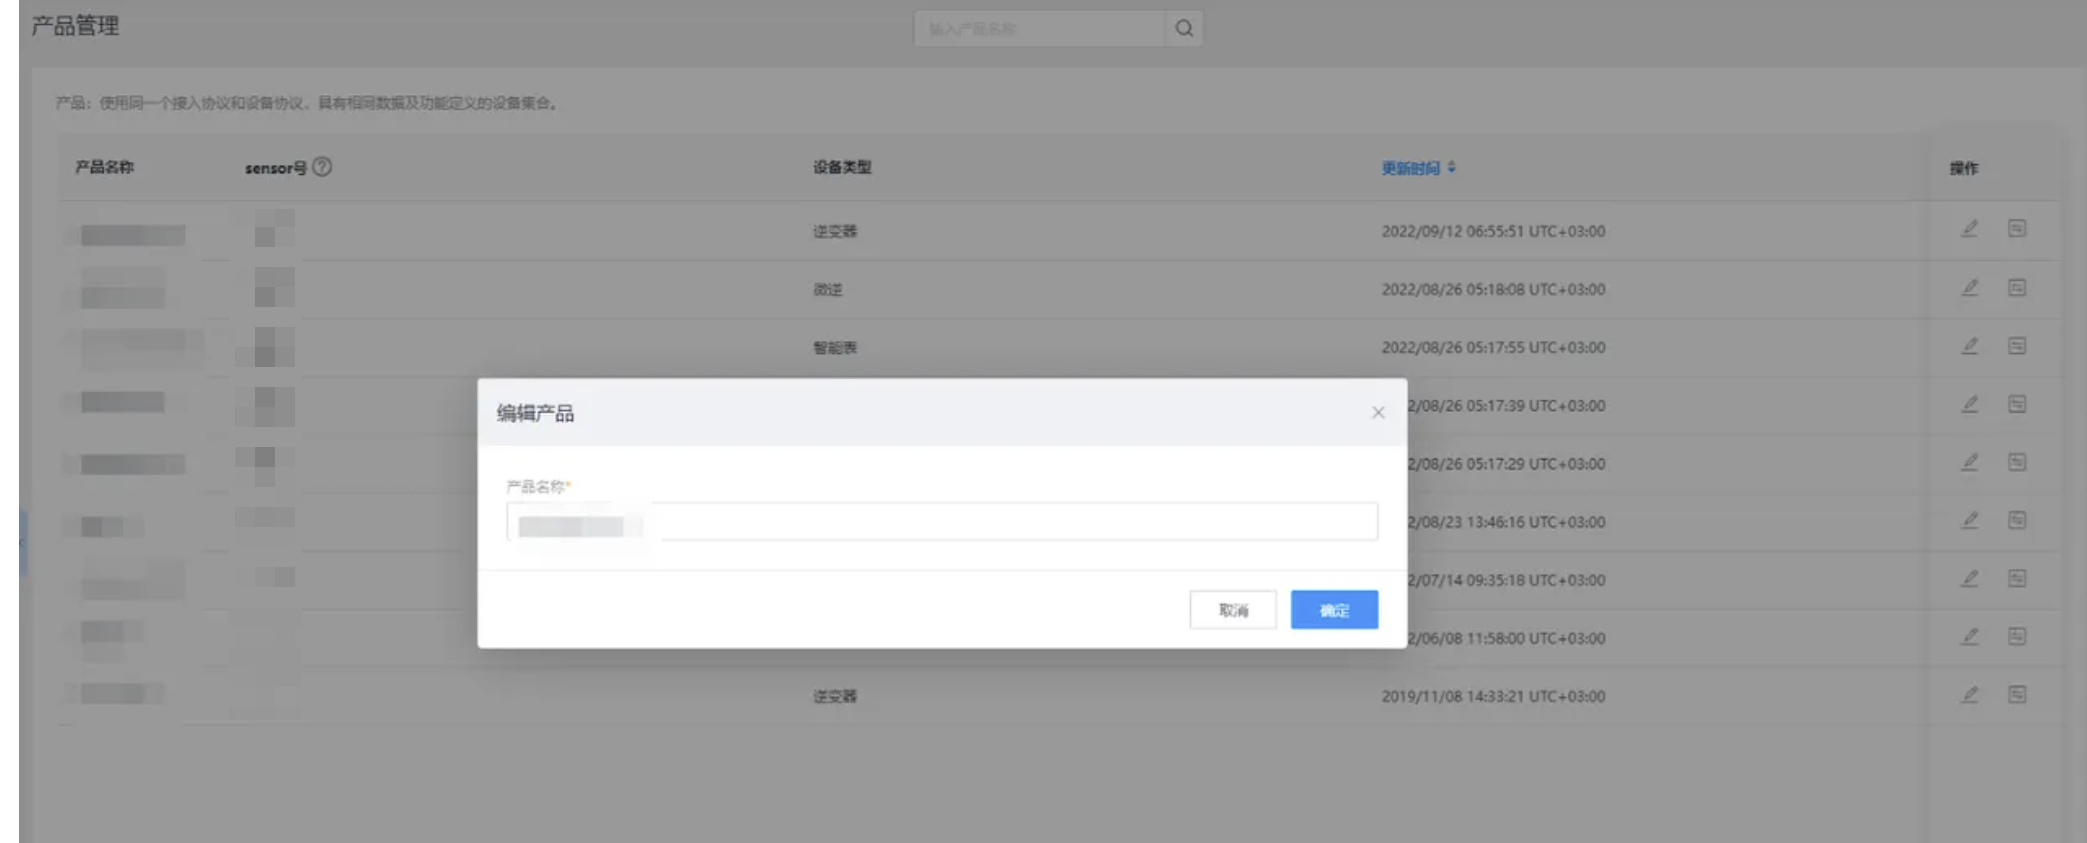Edit the product updated at 11:58:00
The height and width of the screenshot is (843, 2087).
[1969, 637]
